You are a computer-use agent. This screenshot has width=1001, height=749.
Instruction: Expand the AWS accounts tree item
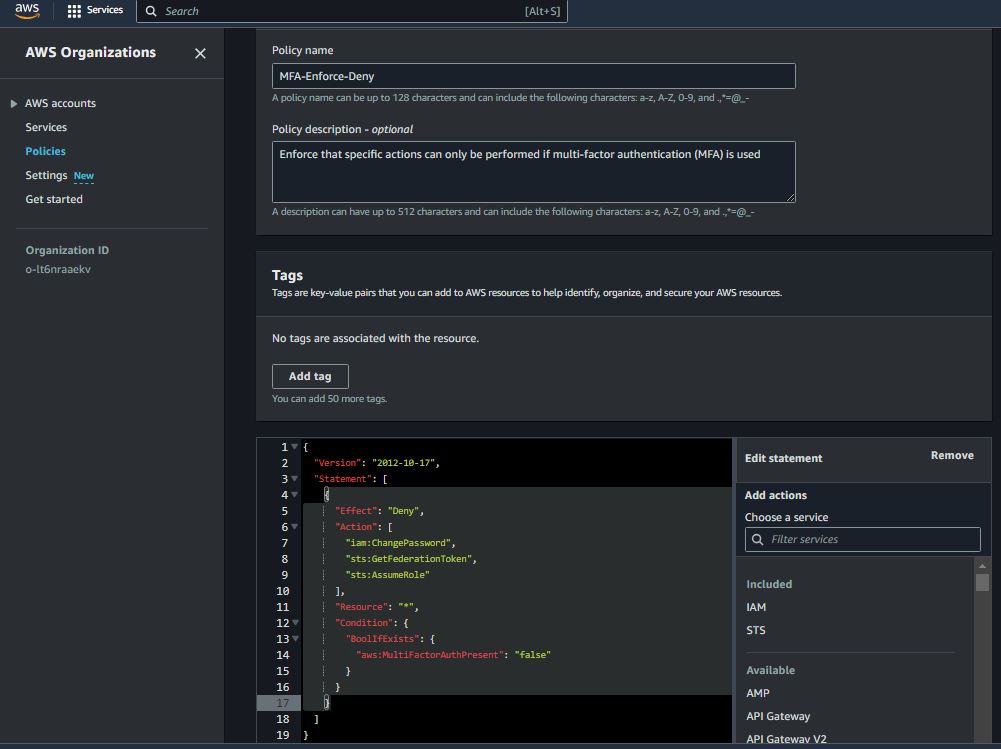(x=14, y=104)
